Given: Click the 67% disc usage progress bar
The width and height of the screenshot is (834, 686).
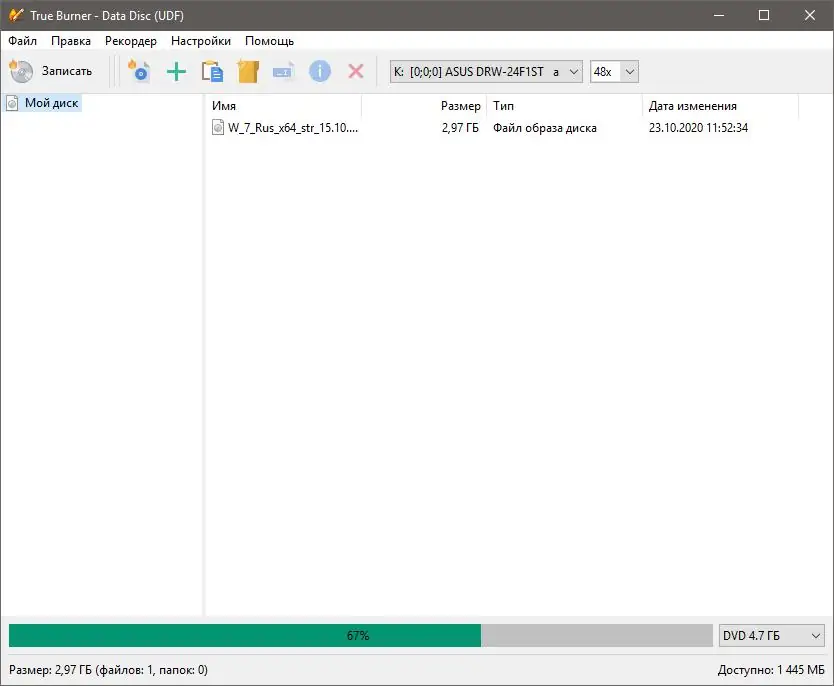Looking at the screenshot, I should (361, 635).
